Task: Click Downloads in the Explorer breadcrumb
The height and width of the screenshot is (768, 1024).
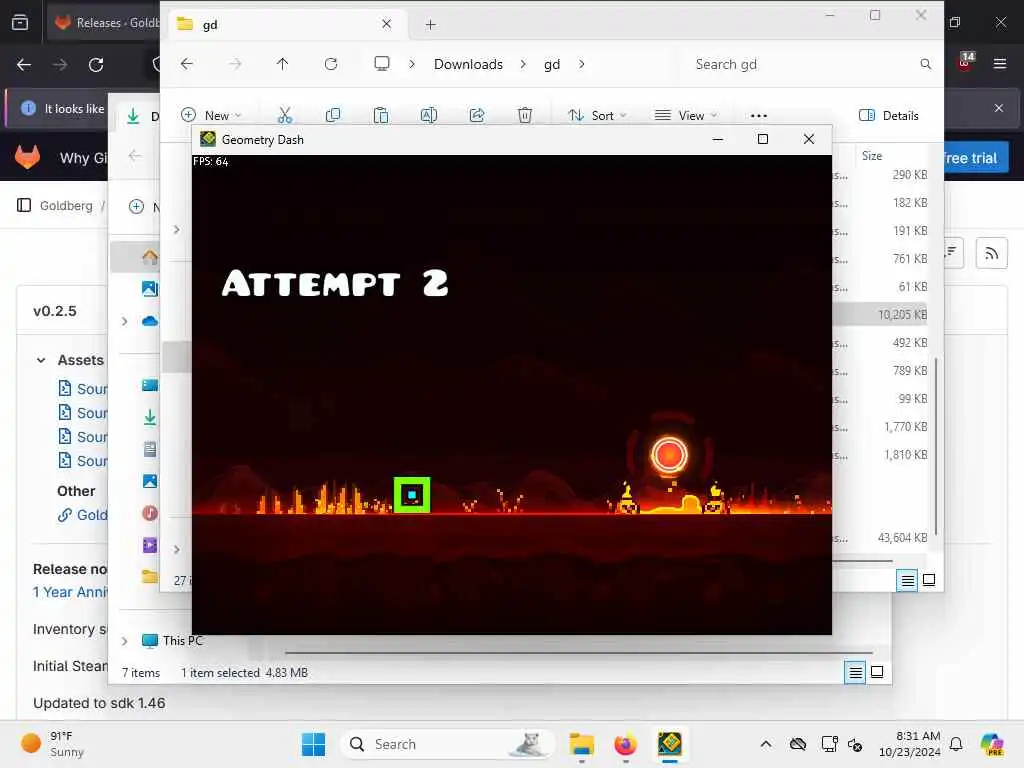Action: pos(468,64)
